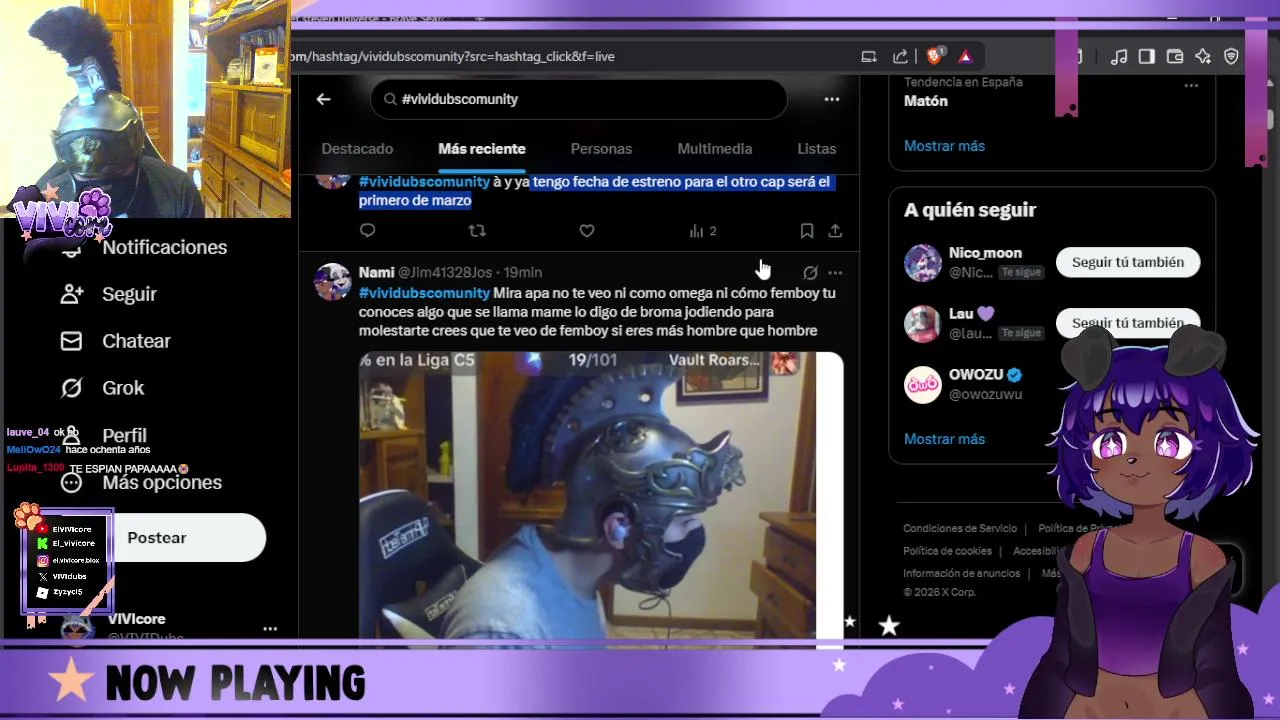Open Notificaciones in the sidebar
Viewport: 1280px width, 720px height.
coord(164,247)
